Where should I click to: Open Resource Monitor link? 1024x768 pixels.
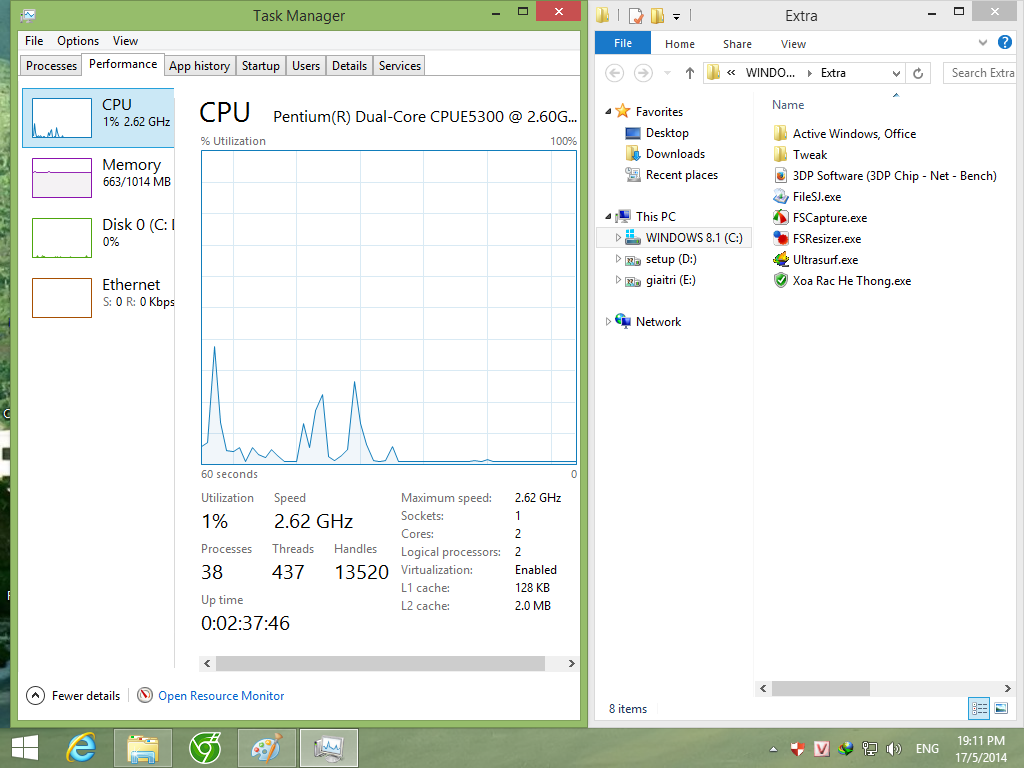(x=221, y=696)
